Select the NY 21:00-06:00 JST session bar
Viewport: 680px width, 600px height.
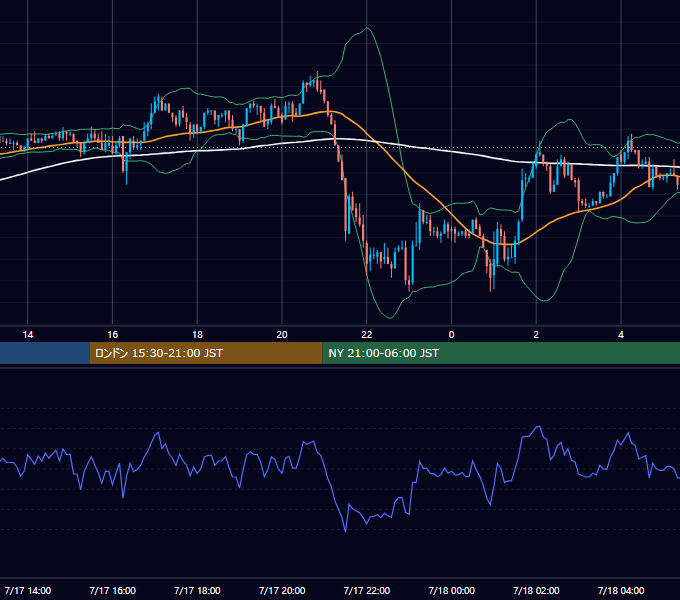tap(501, 353)
